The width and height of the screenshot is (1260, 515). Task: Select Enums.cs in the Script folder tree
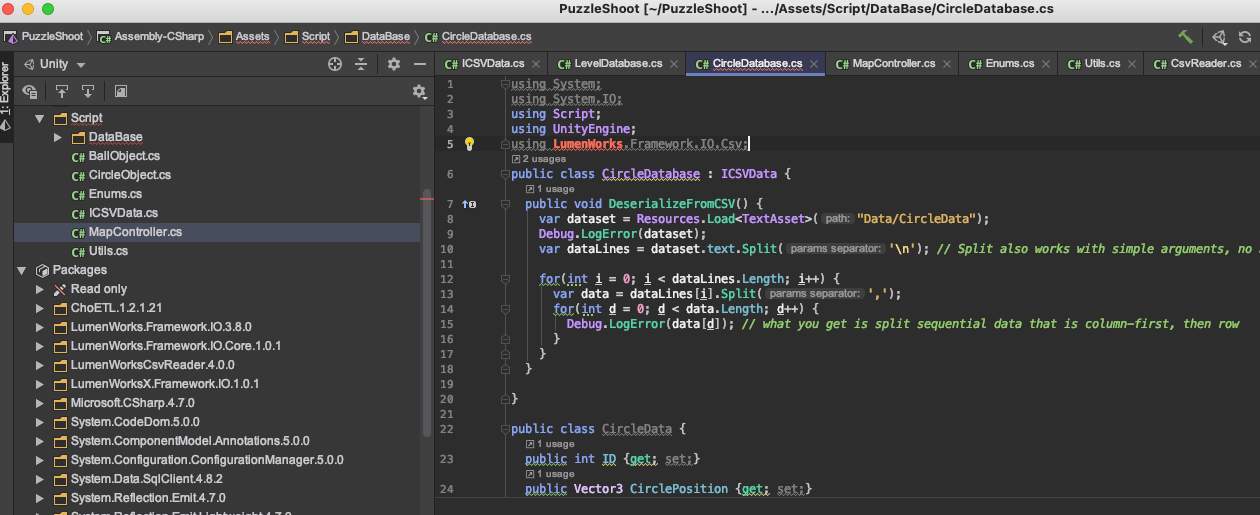[115, 194]
